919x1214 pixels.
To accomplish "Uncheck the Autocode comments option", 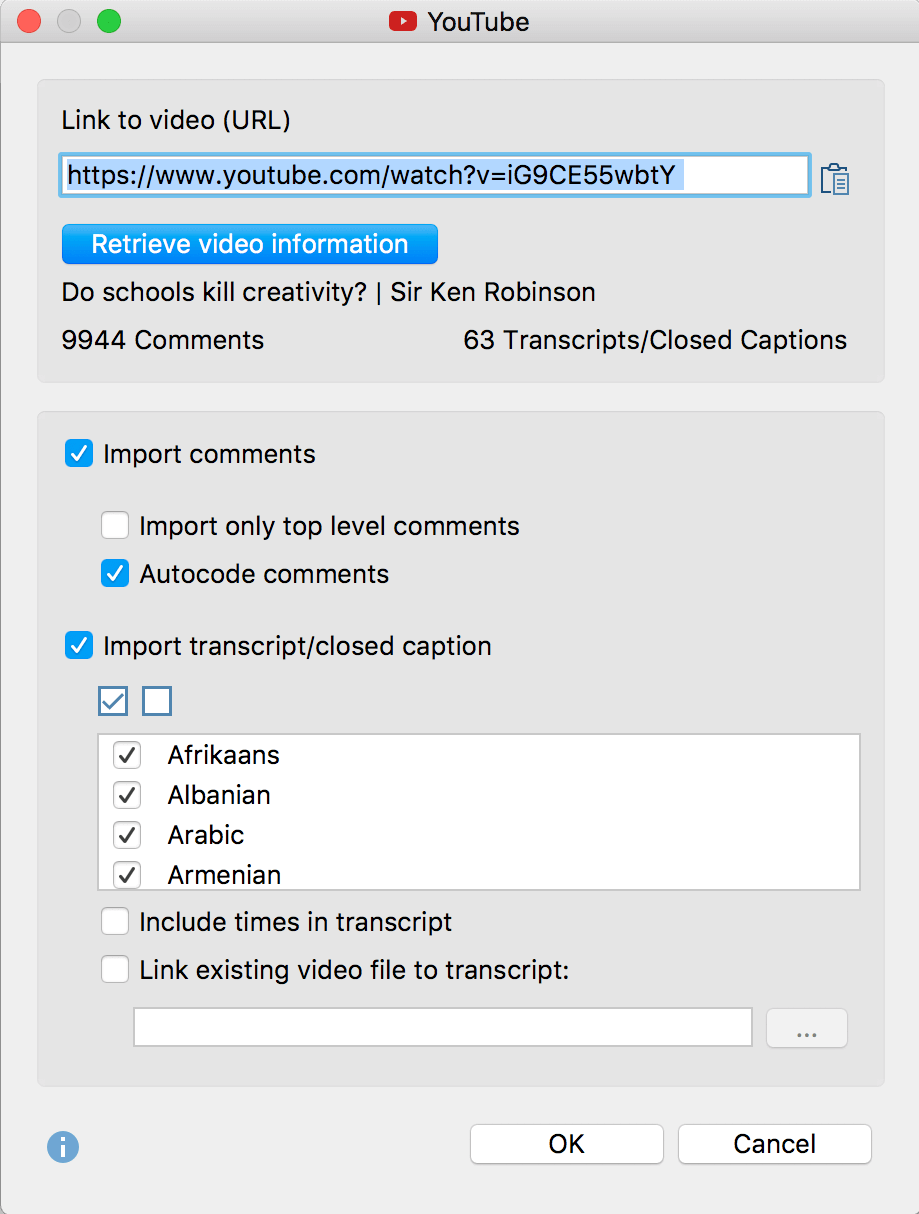I will coord(115,573).
